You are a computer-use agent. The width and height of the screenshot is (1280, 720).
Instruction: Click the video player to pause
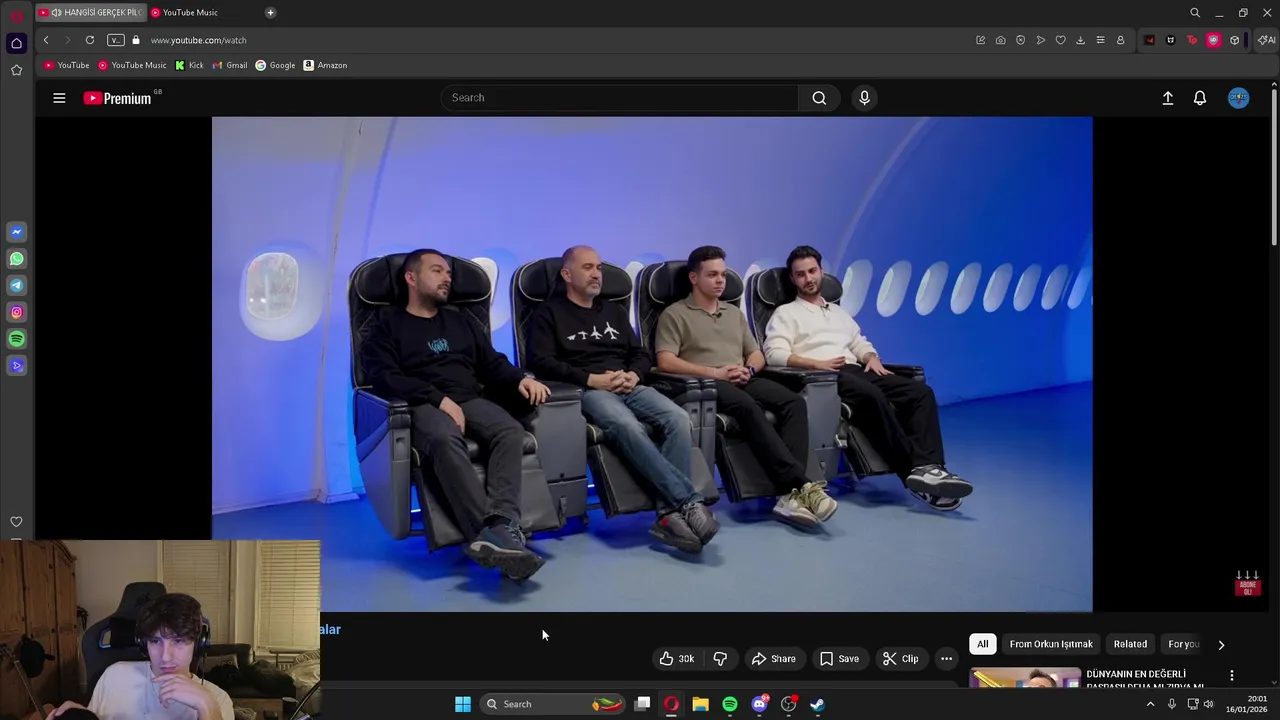point(652,364)
